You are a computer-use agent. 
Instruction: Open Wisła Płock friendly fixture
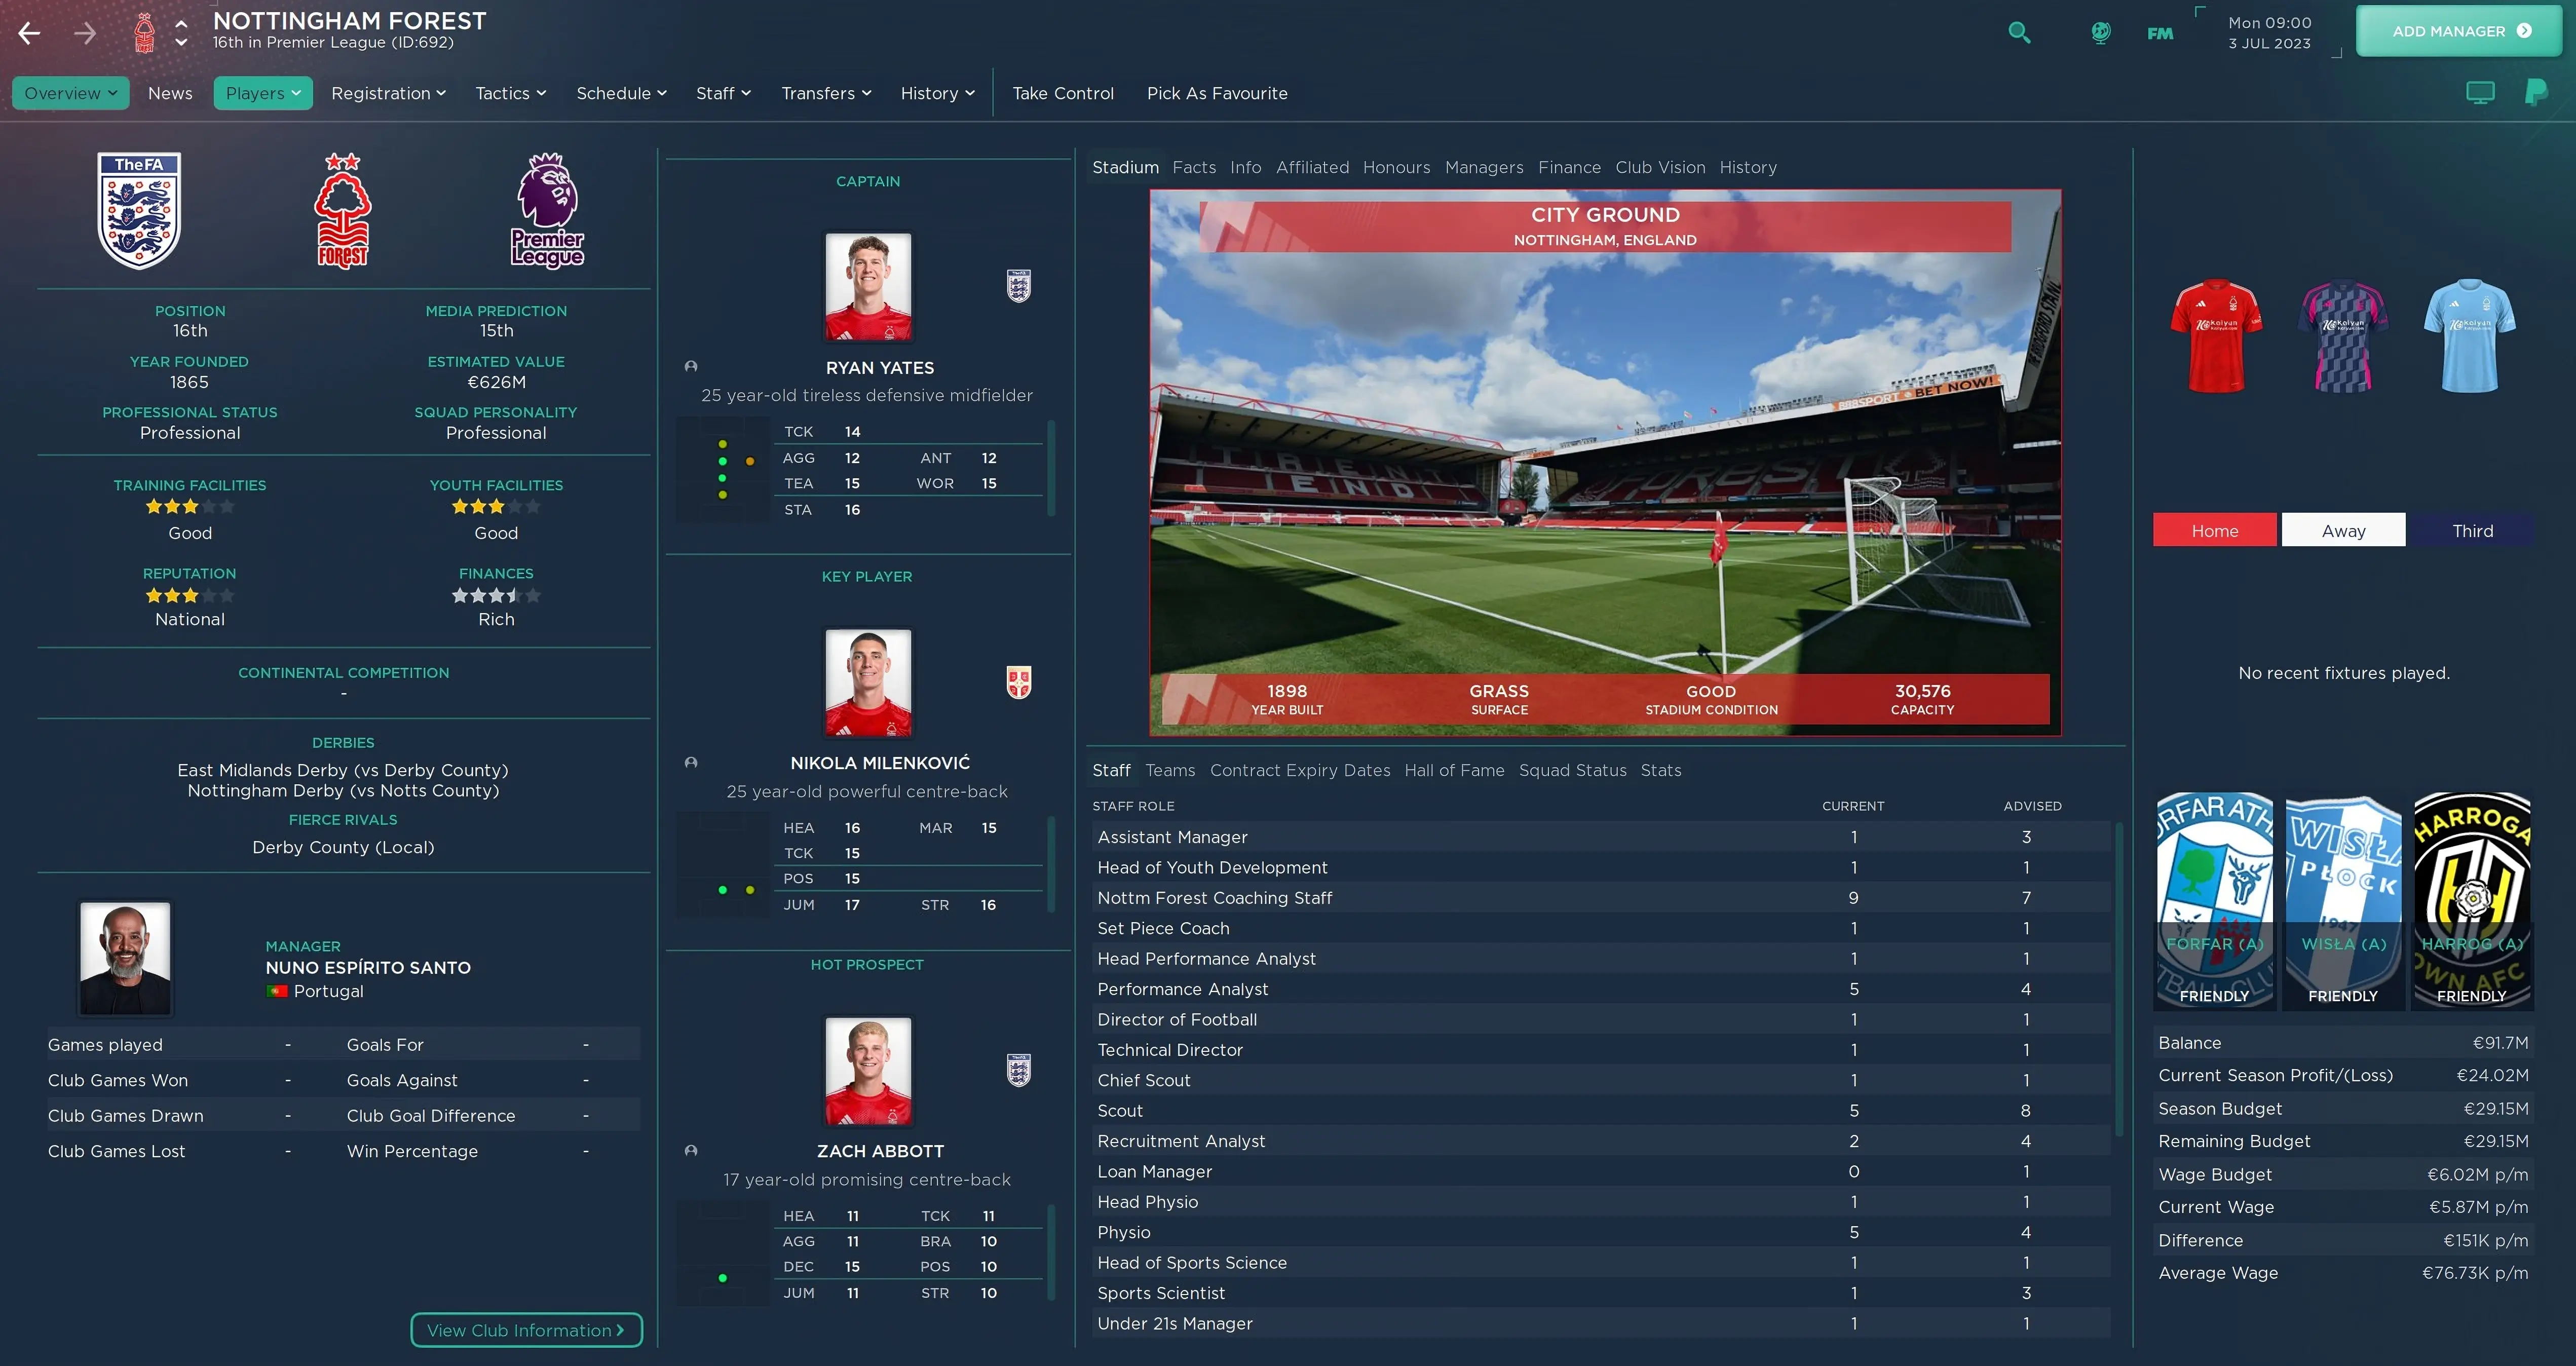[x=2343, y=901]
